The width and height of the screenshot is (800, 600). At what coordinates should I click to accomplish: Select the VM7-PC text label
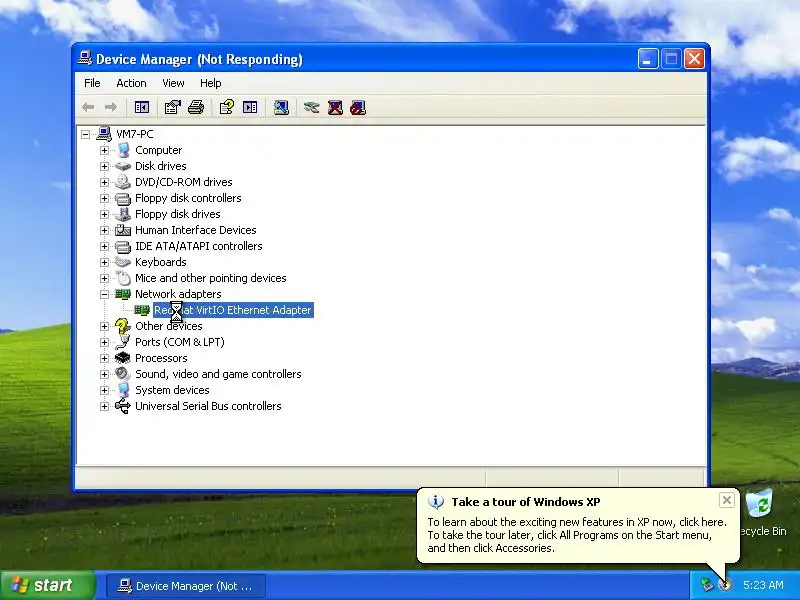point(135,134)
